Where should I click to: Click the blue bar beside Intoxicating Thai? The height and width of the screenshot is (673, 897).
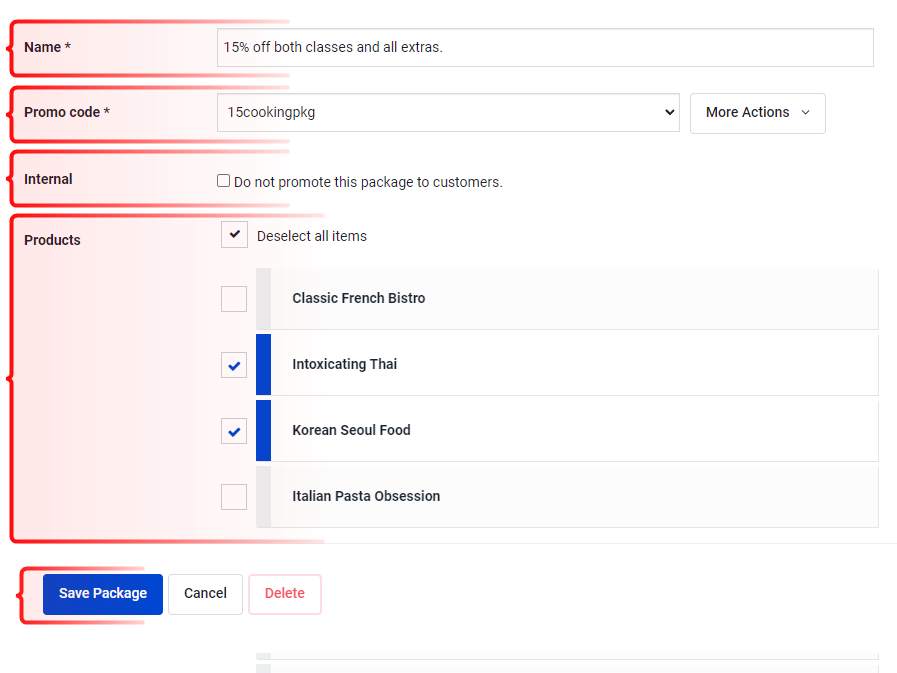click(263, 365)
